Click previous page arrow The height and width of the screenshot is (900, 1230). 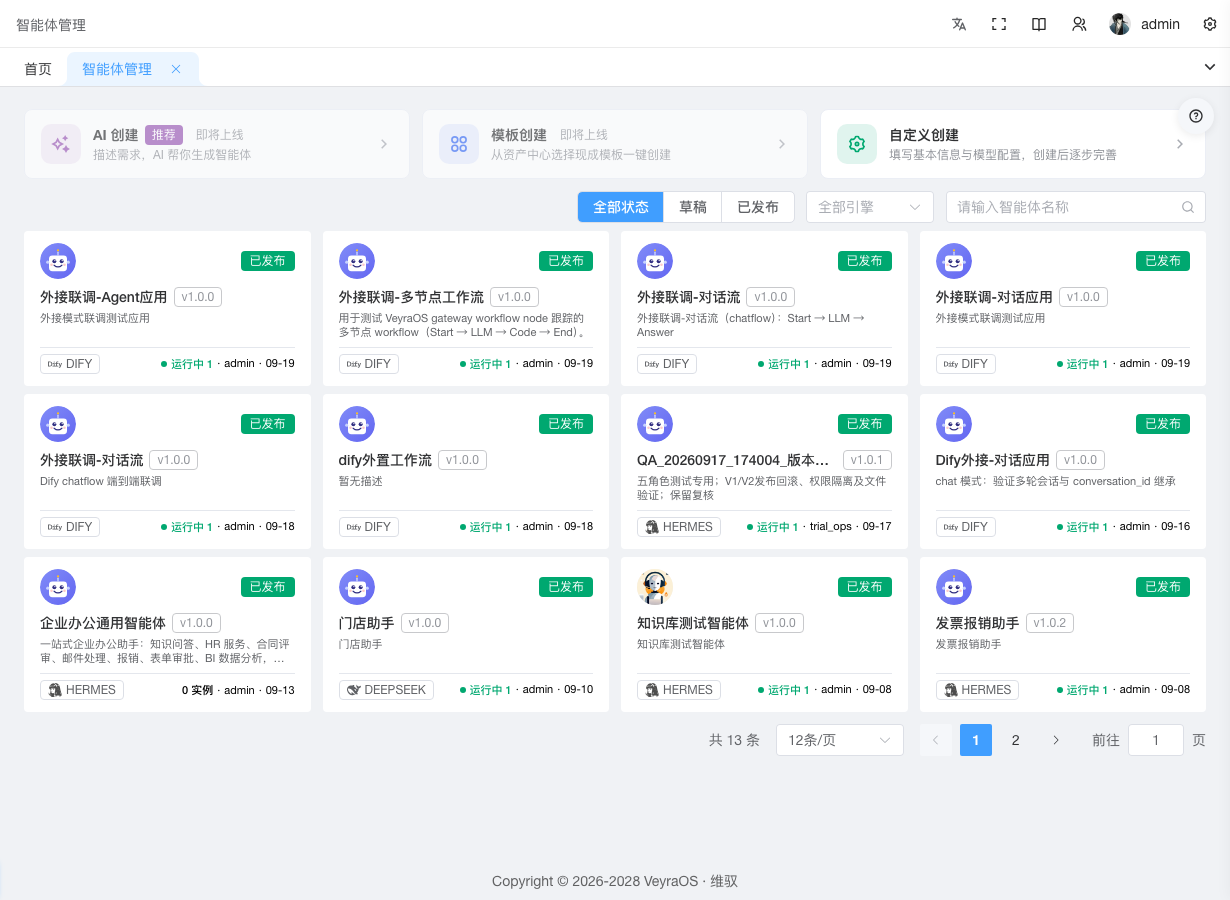tap(936, 740)
